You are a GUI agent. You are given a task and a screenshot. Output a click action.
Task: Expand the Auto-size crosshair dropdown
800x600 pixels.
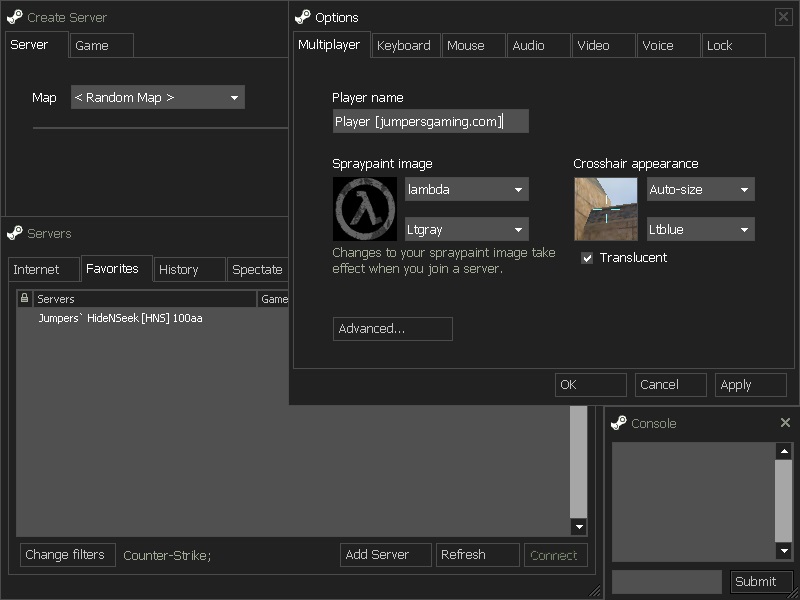pos(700,189)
